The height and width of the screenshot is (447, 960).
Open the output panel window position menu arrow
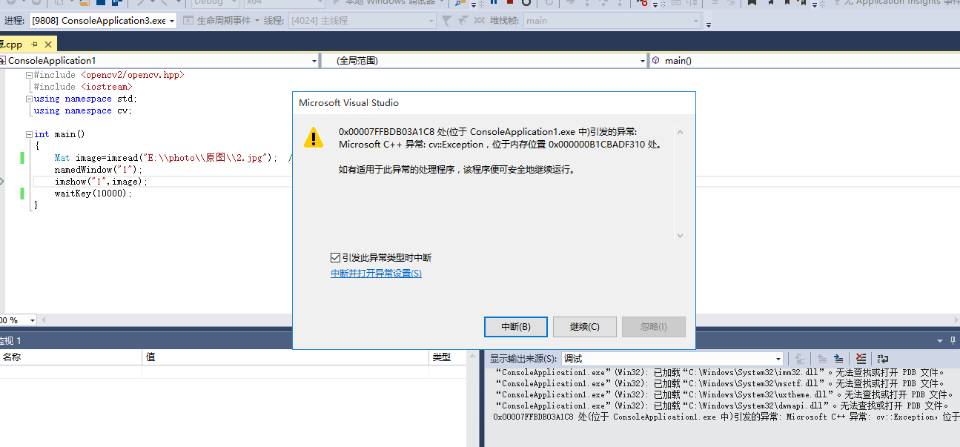940,340
